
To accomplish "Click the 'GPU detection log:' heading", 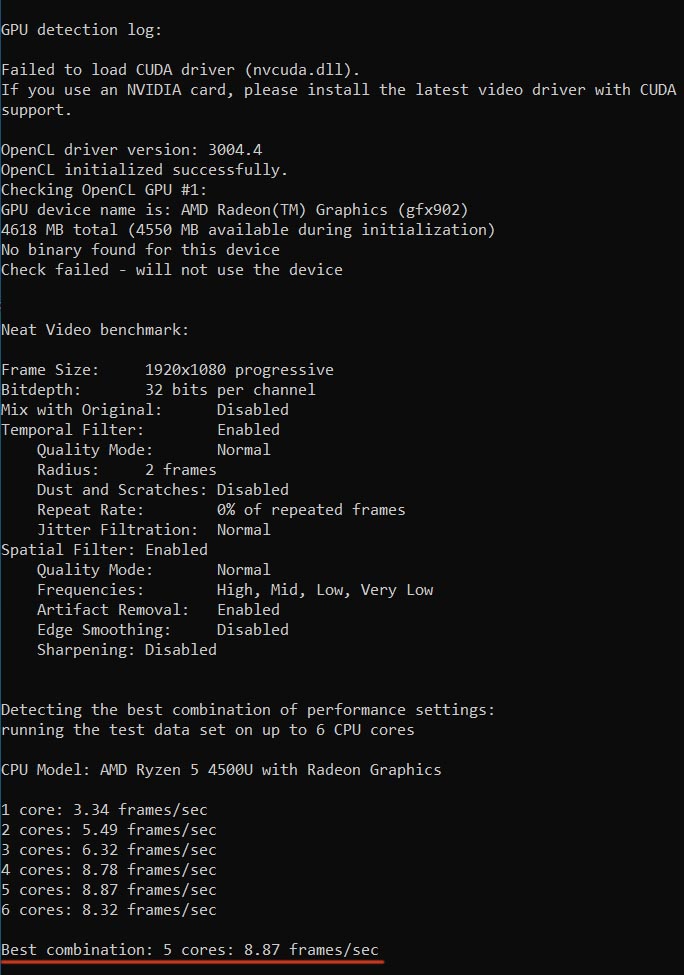I will point(81,30).
